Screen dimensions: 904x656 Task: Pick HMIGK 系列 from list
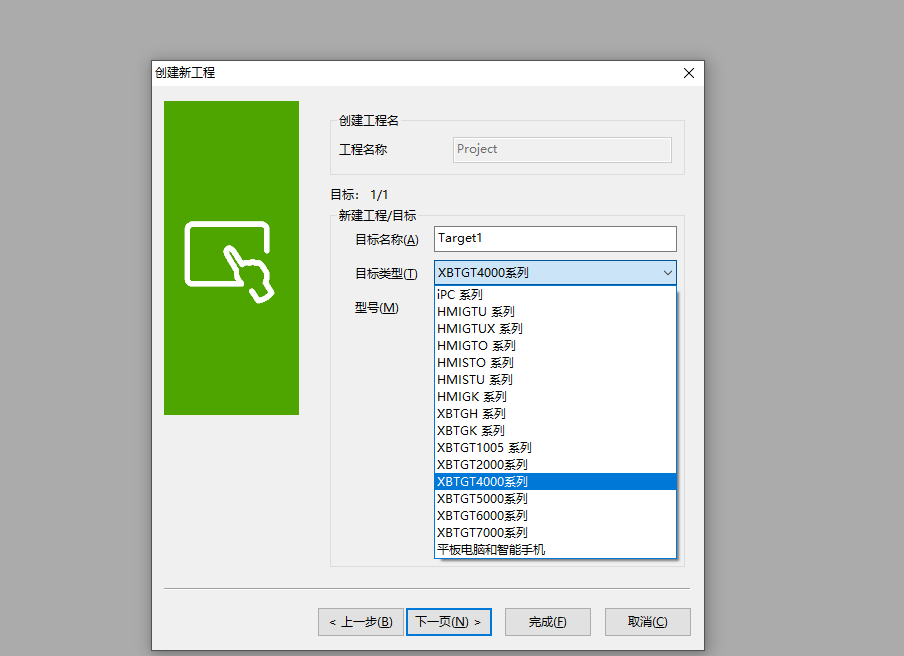point(555,397)
